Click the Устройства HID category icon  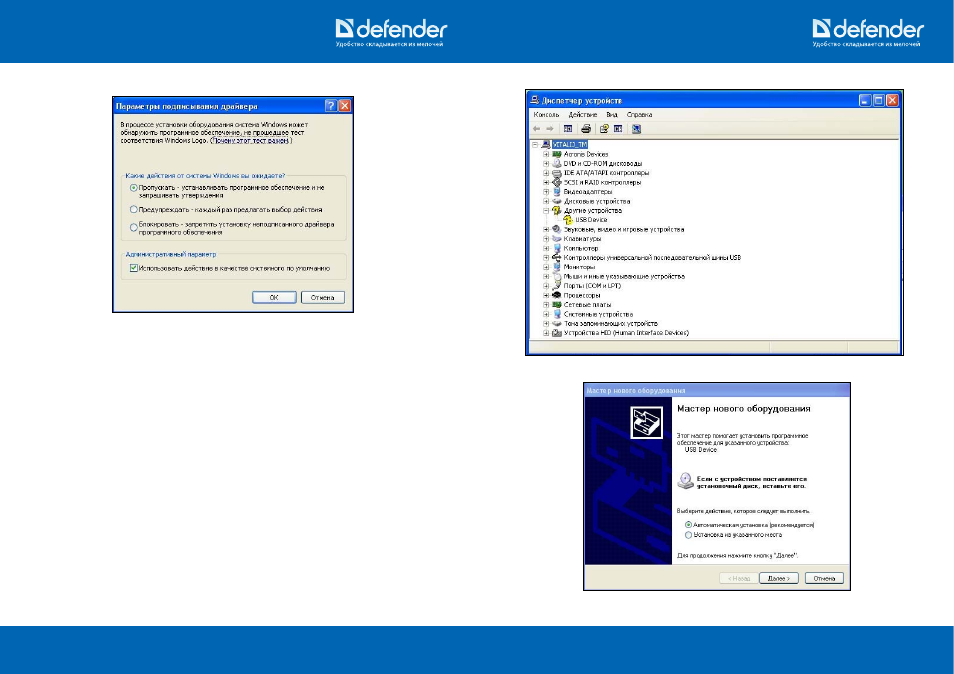pos(556,333)
